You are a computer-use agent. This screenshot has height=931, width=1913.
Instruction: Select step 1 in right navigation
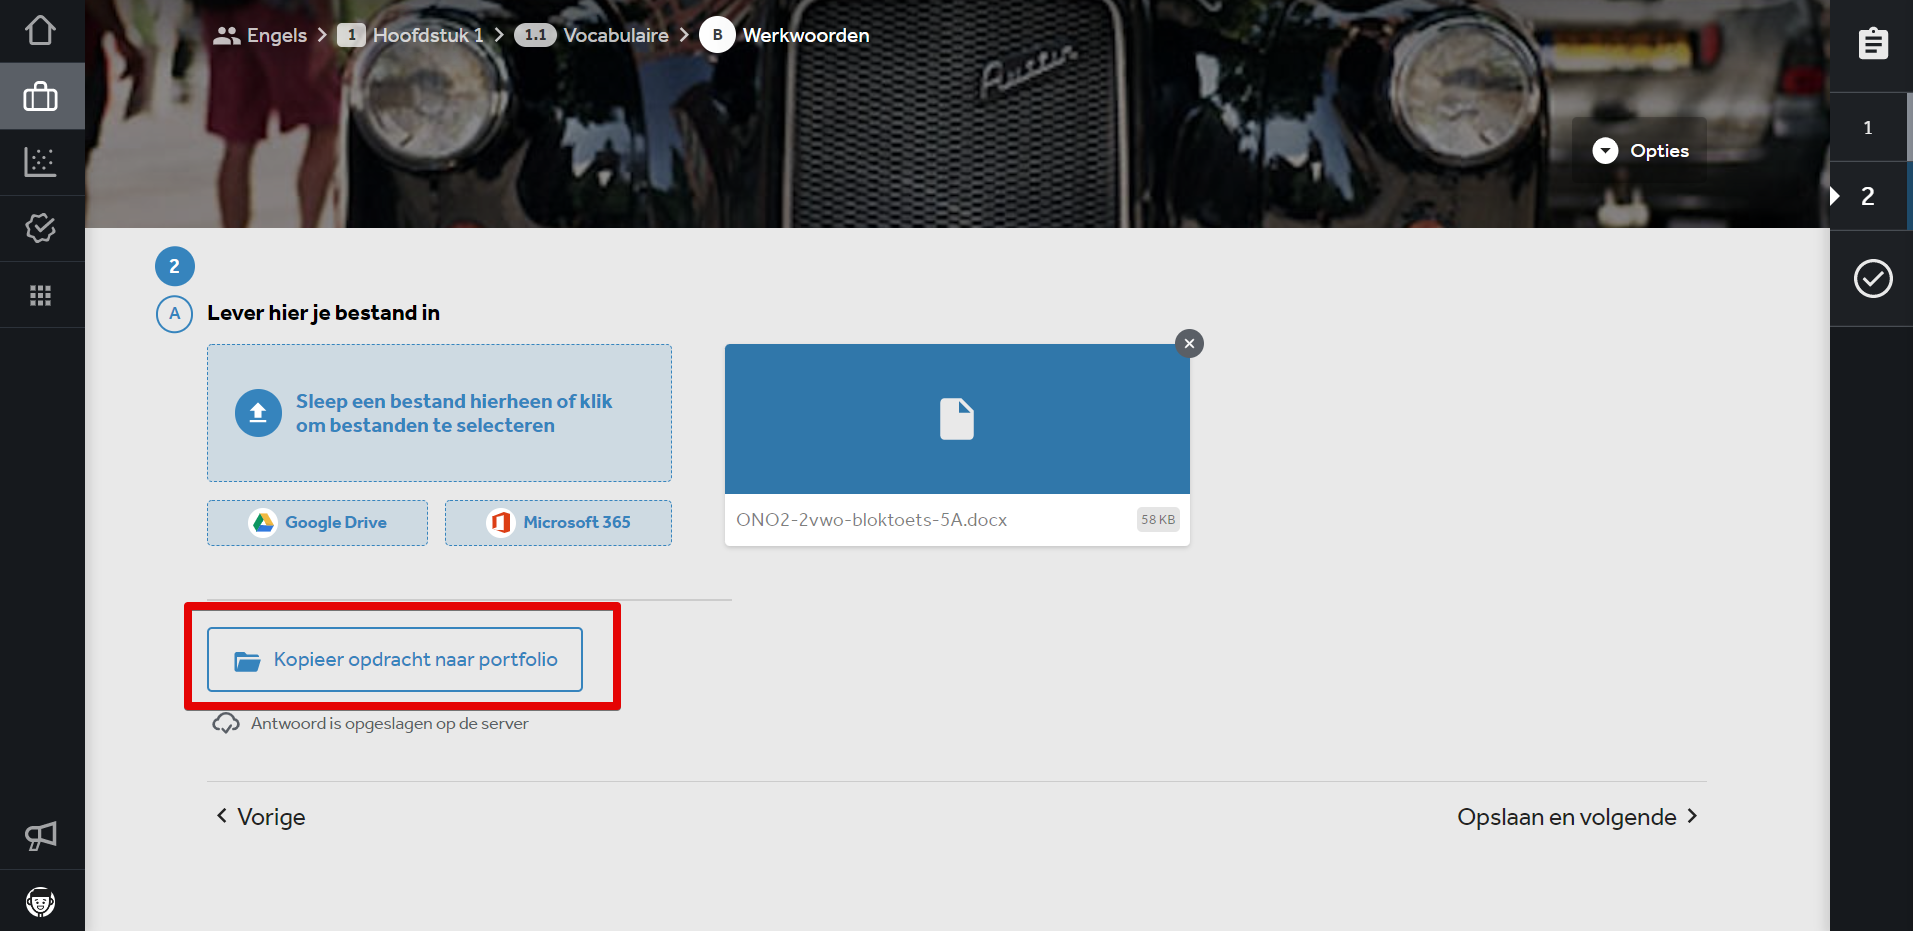1869,127
